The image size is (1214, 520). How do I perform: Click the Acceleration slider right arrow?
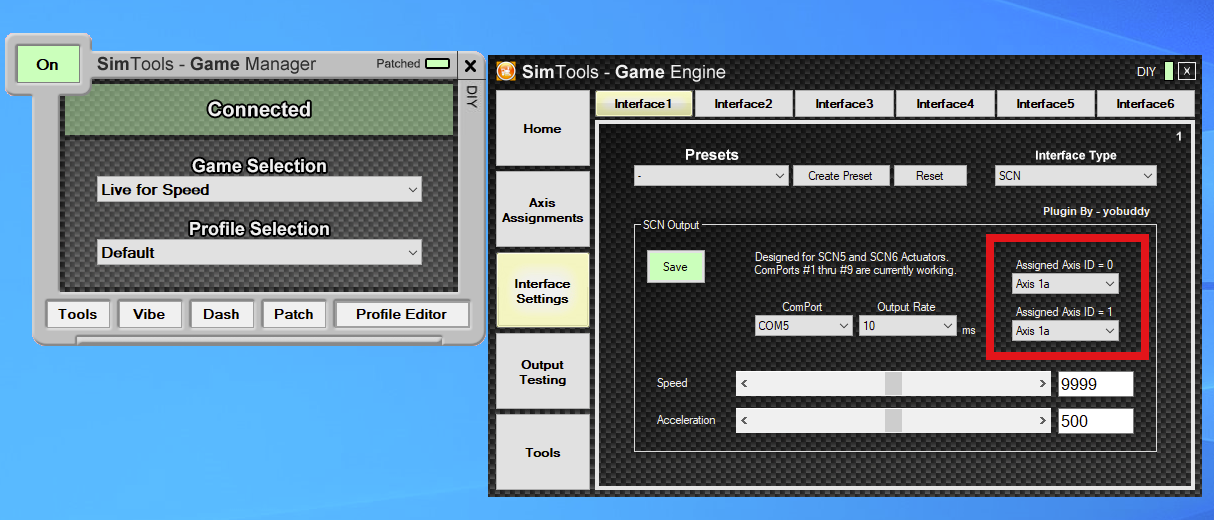(x=1043, y=421)
